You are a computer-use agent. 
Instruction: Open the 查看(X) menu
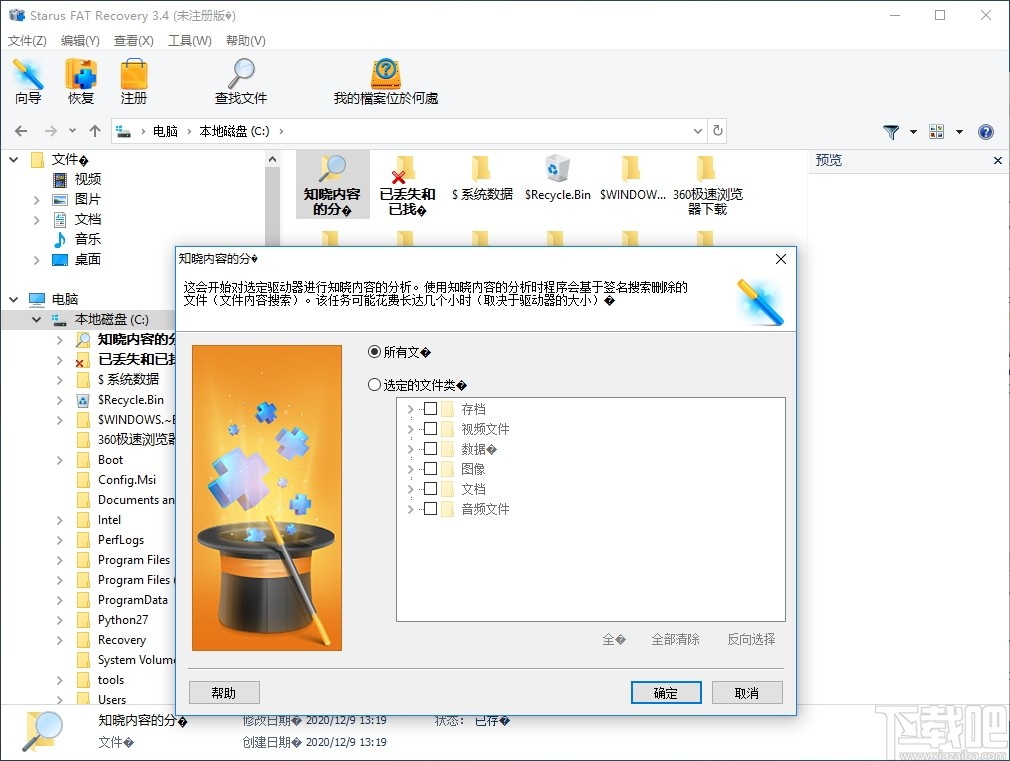point(133,41)
